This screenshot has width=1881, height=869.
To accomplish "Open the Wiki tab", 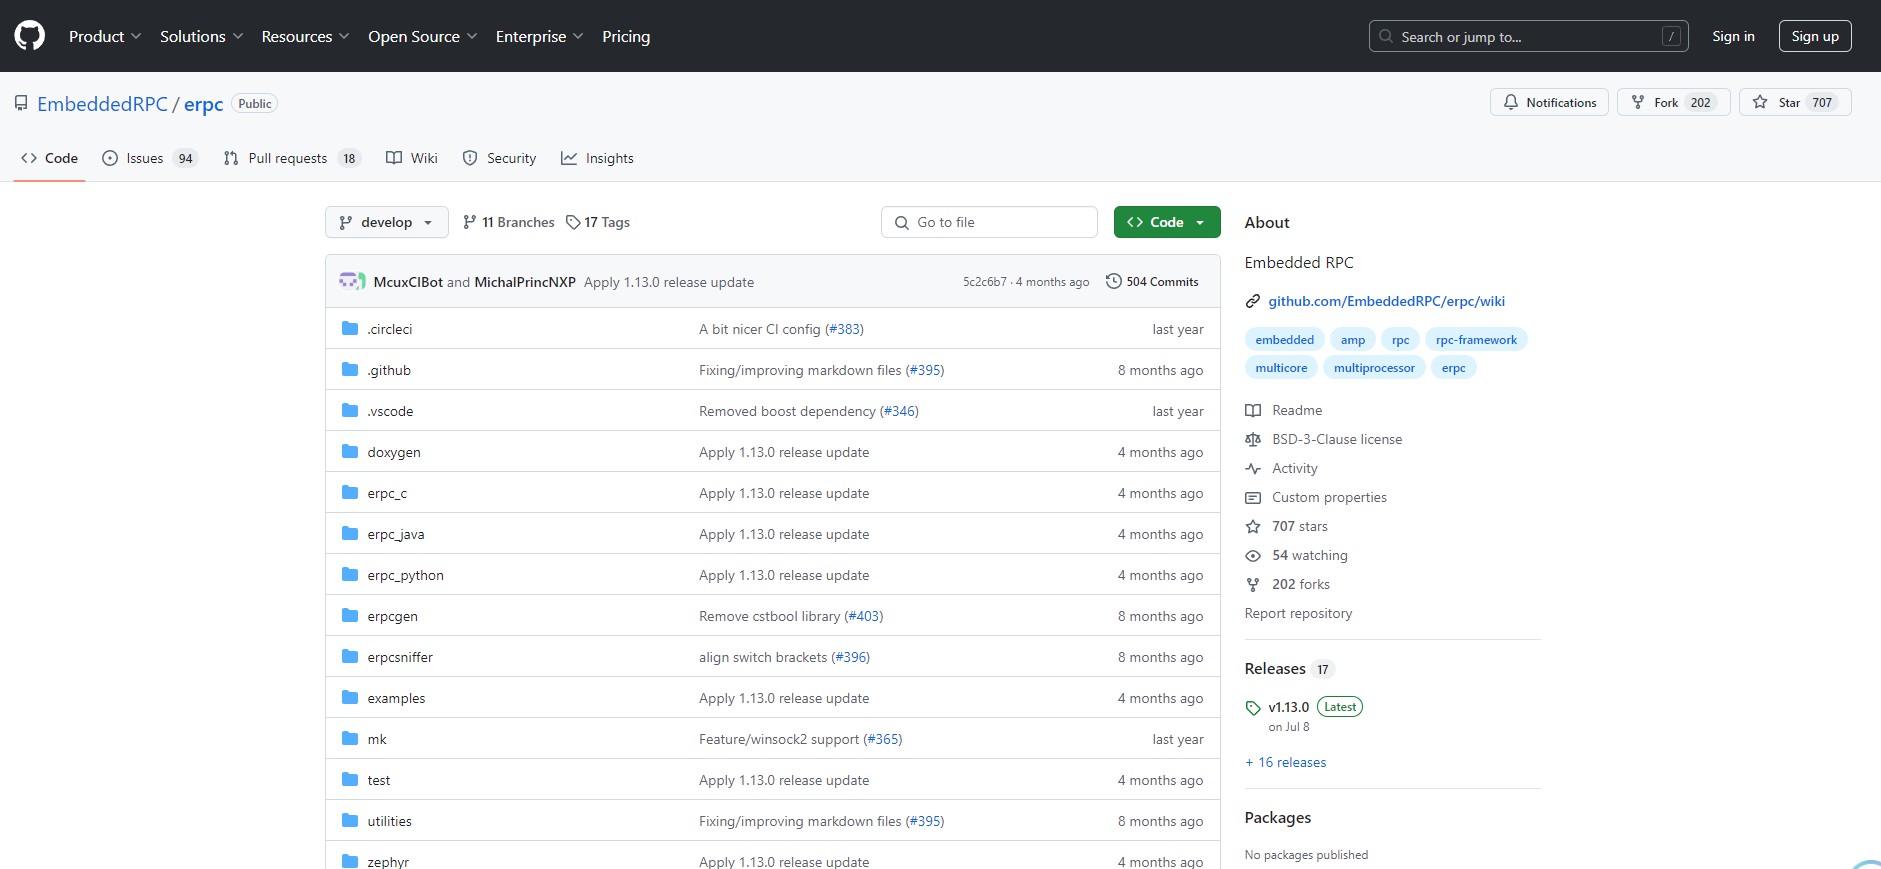I will pyautogui.click(x=412, y=158).
